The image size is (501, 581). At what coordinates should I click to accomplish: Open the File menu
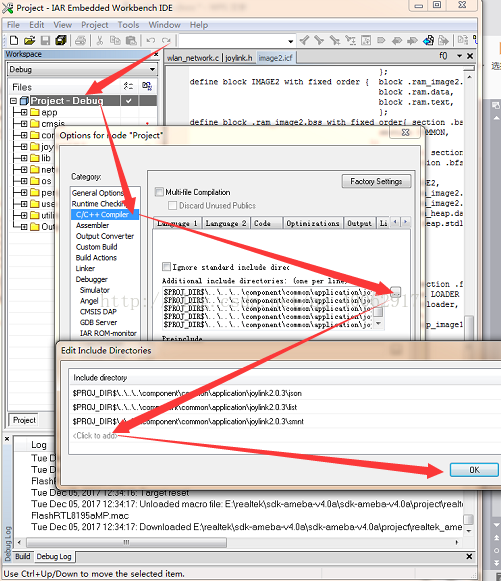coord(13,25)
